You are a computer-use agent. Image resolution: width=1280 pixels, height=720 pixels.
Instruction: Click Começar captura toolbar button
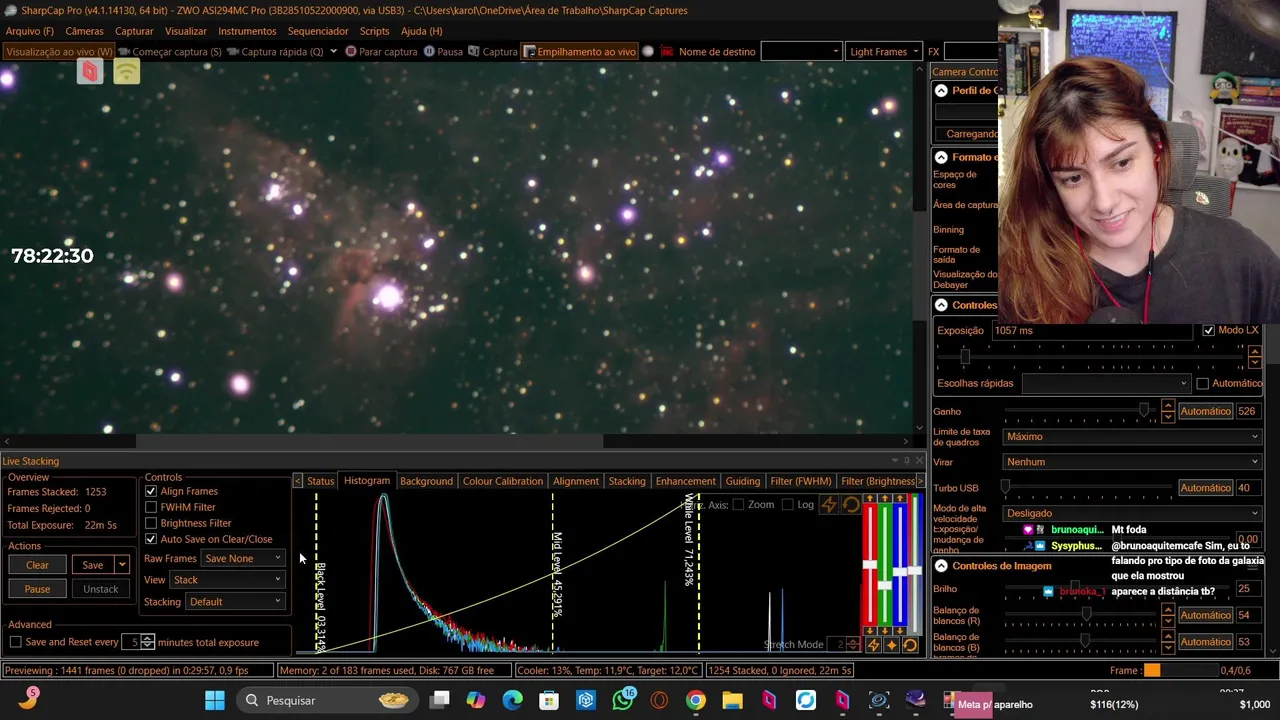(x=169, y=52)
